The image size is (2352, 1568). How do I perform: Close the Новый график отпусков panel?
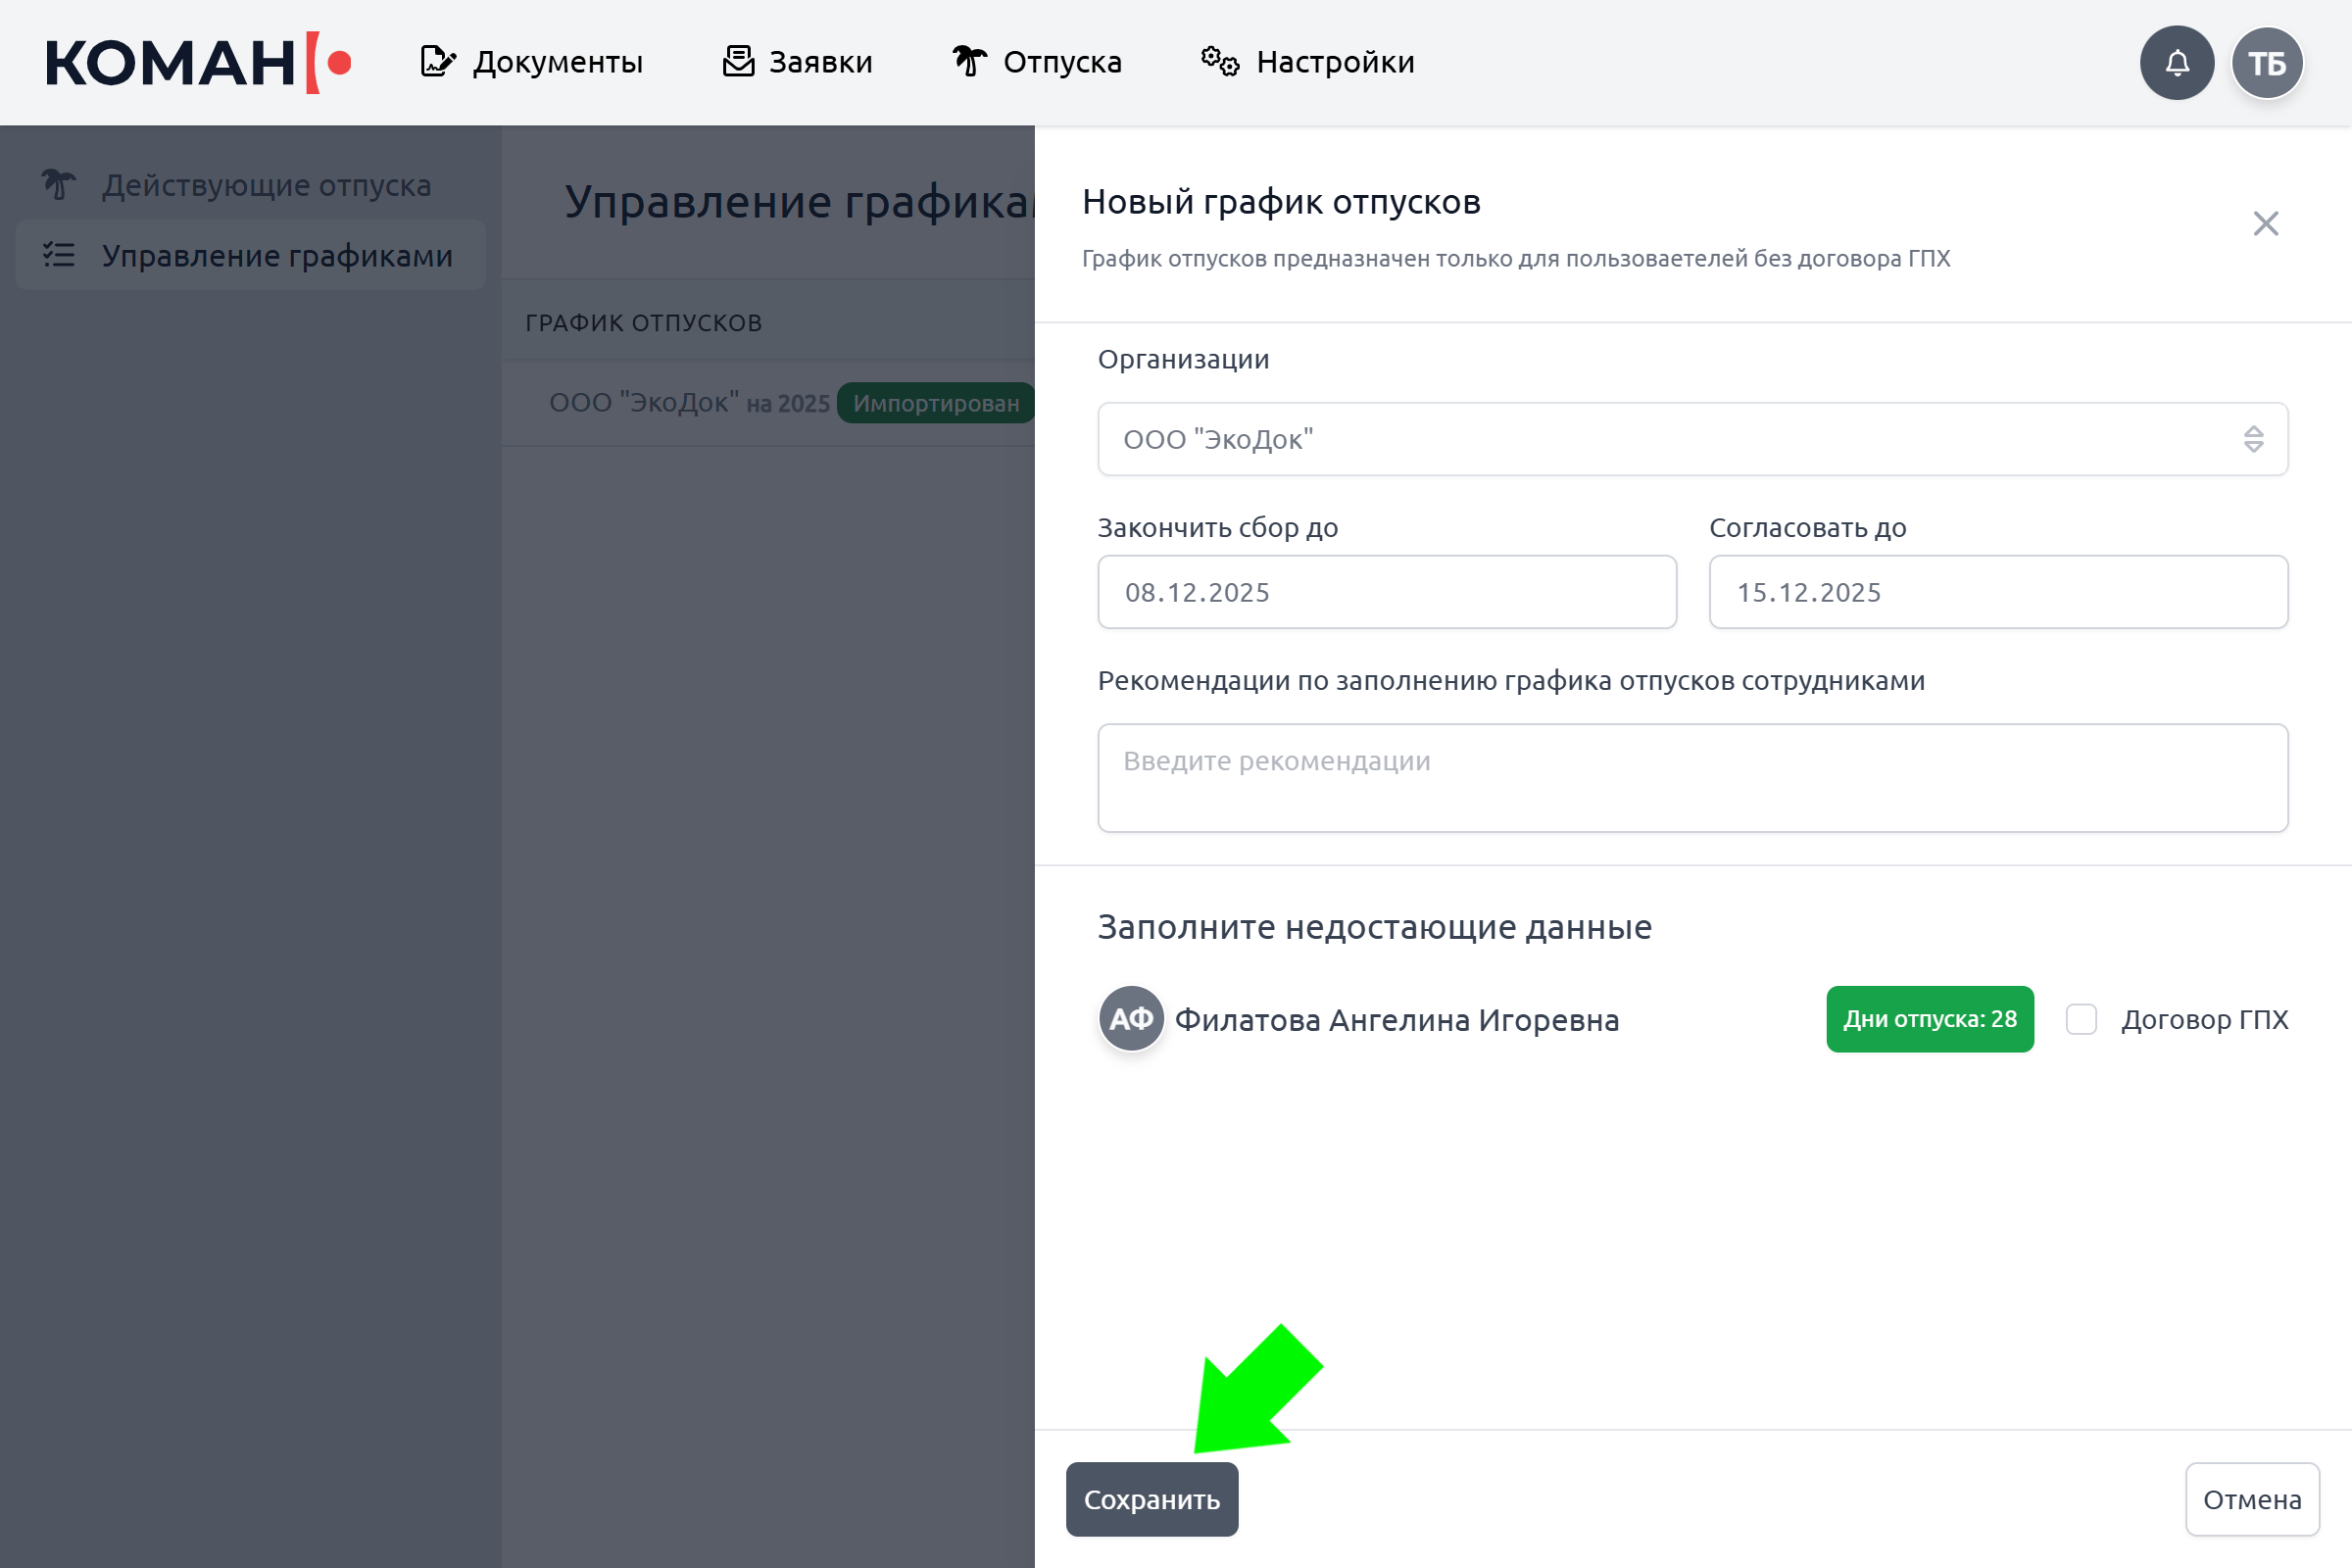click(x=2266, y=223)
